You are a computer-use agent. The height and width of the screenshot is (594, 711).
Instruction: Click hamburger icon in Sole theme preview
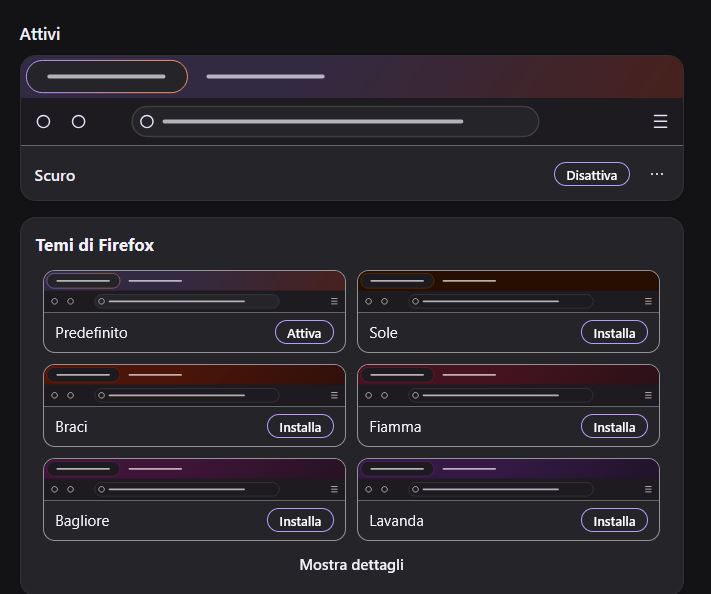click(x=648, y=302)
